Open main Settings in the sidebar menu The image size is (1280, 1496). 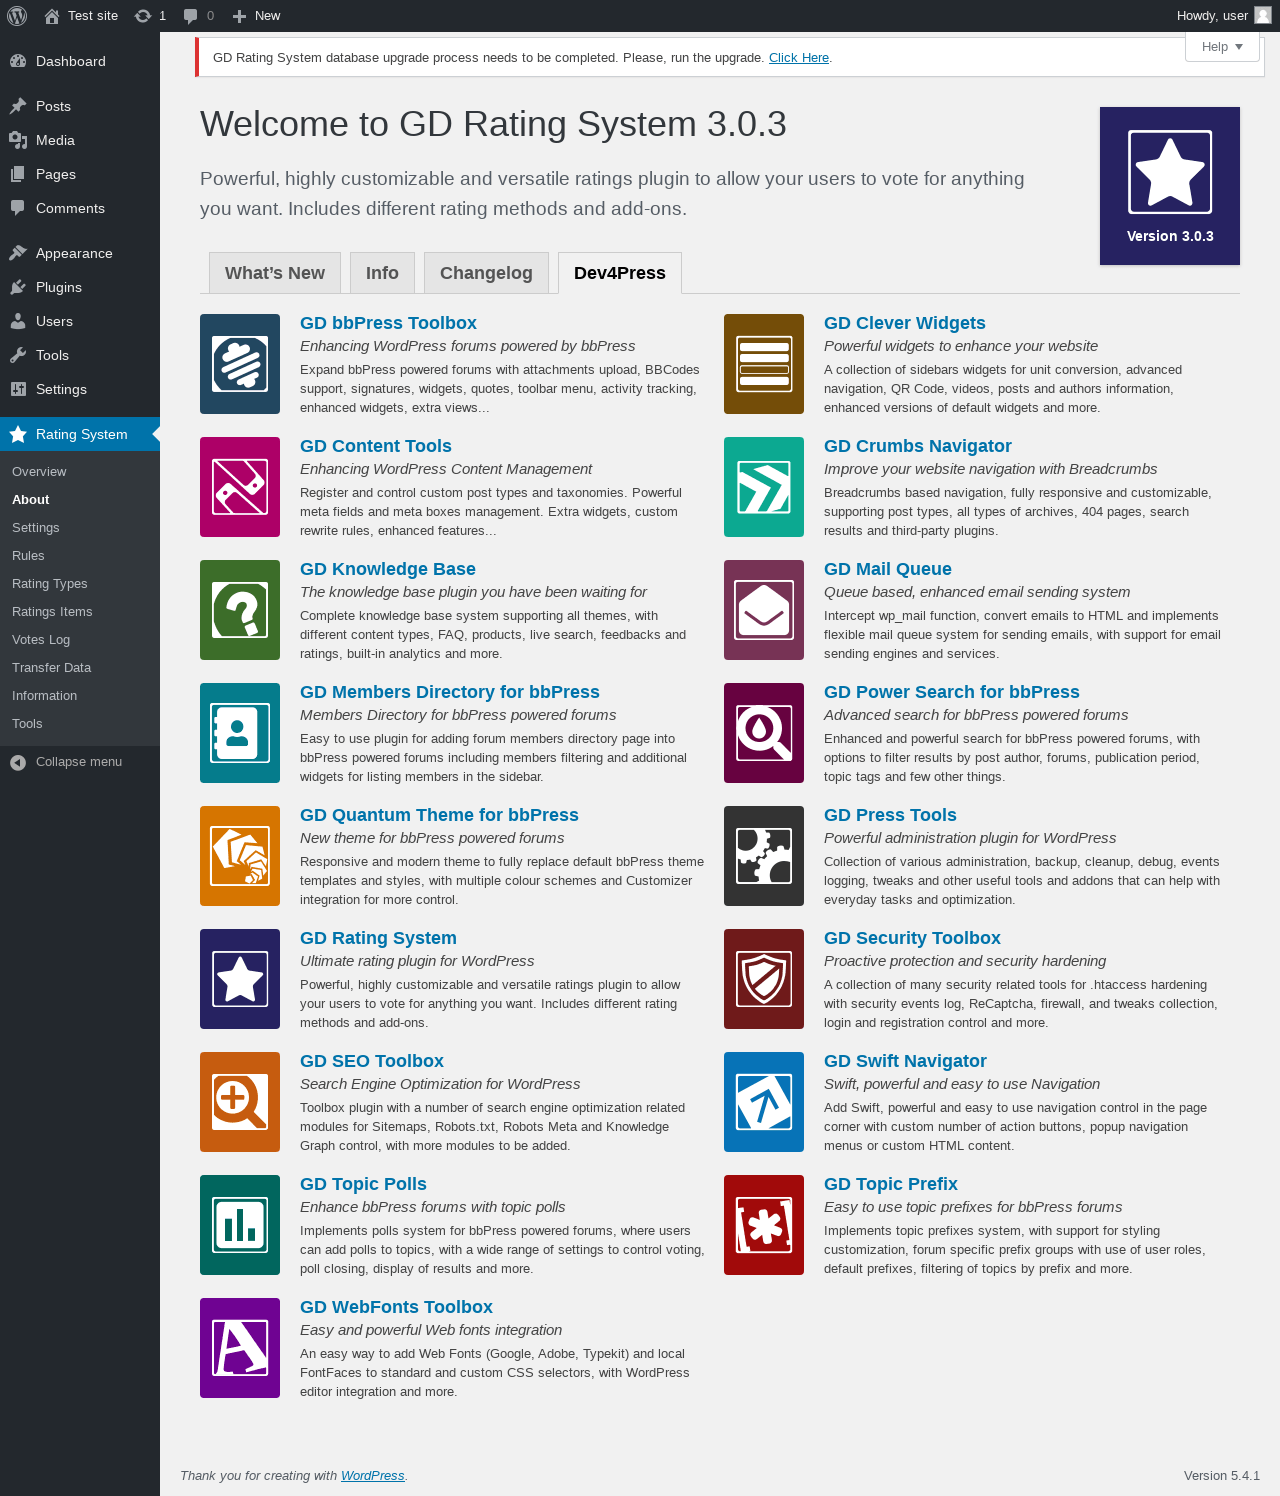pos(80,389)
